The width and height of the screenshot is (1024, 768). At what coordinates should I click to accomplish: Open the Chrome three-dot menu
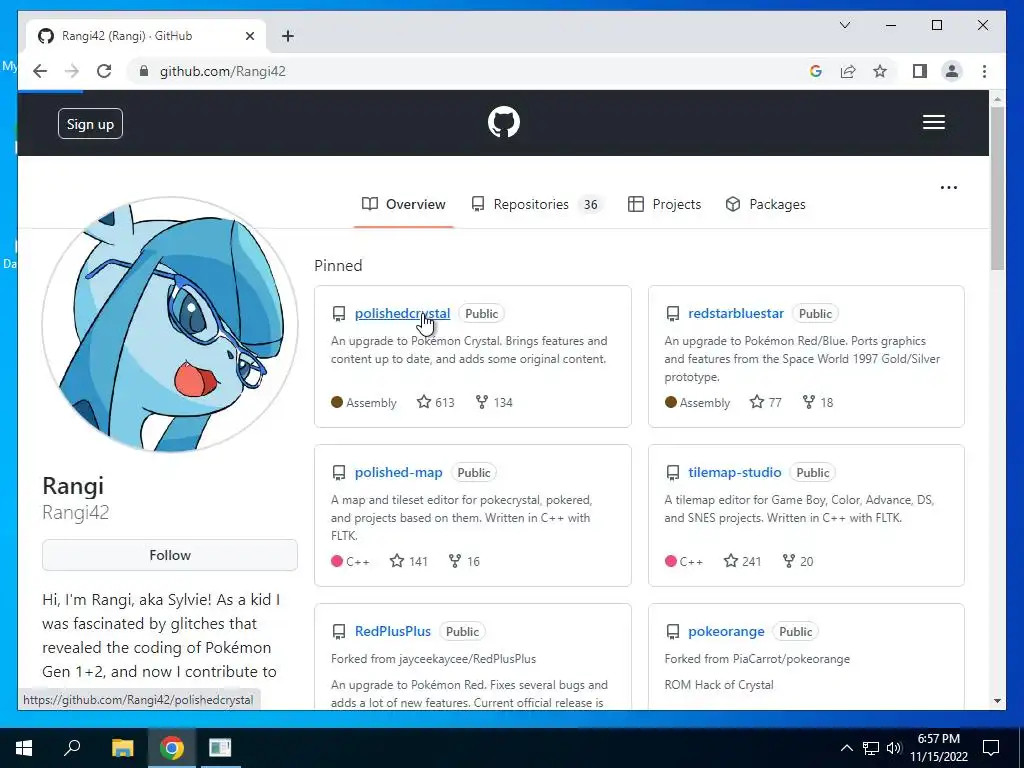pyautogui.click(x=984, y=71)
